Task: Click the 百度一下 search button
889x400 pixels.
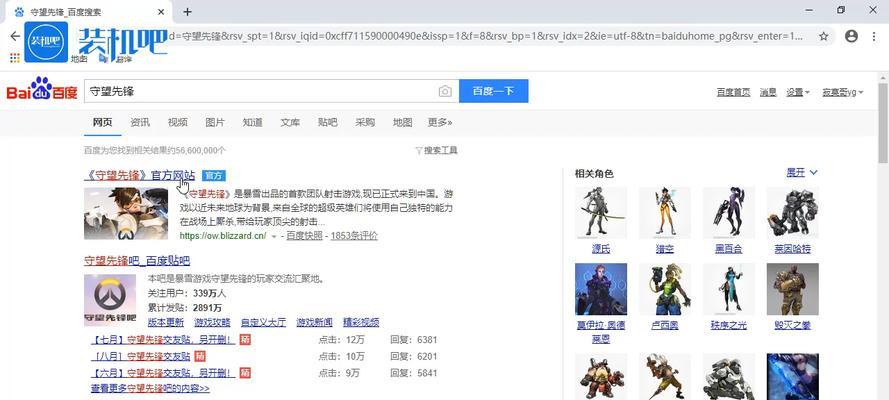Action: point(493,91)
